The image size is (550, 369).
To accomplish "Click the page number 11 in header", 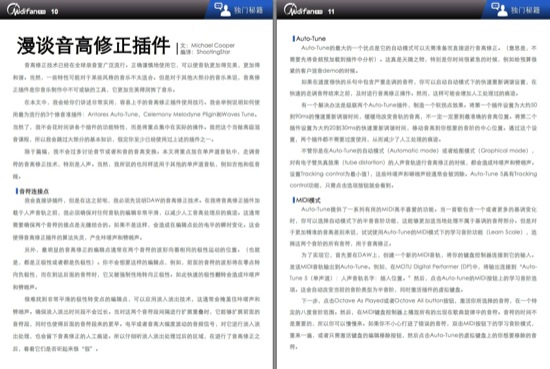I will 331,12.
